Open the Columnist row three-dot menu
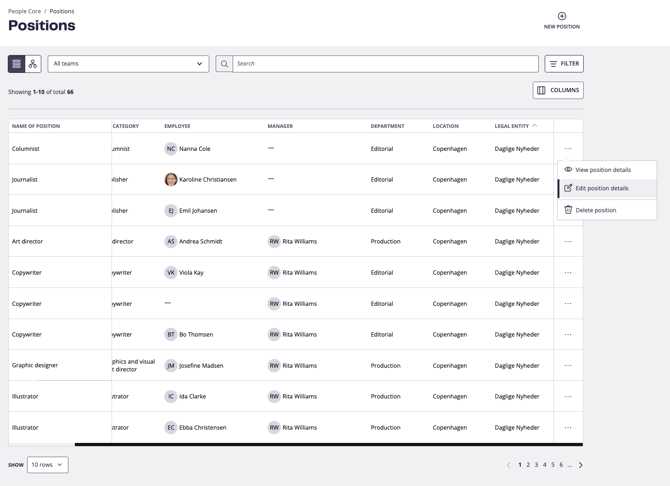 point(568,149)
